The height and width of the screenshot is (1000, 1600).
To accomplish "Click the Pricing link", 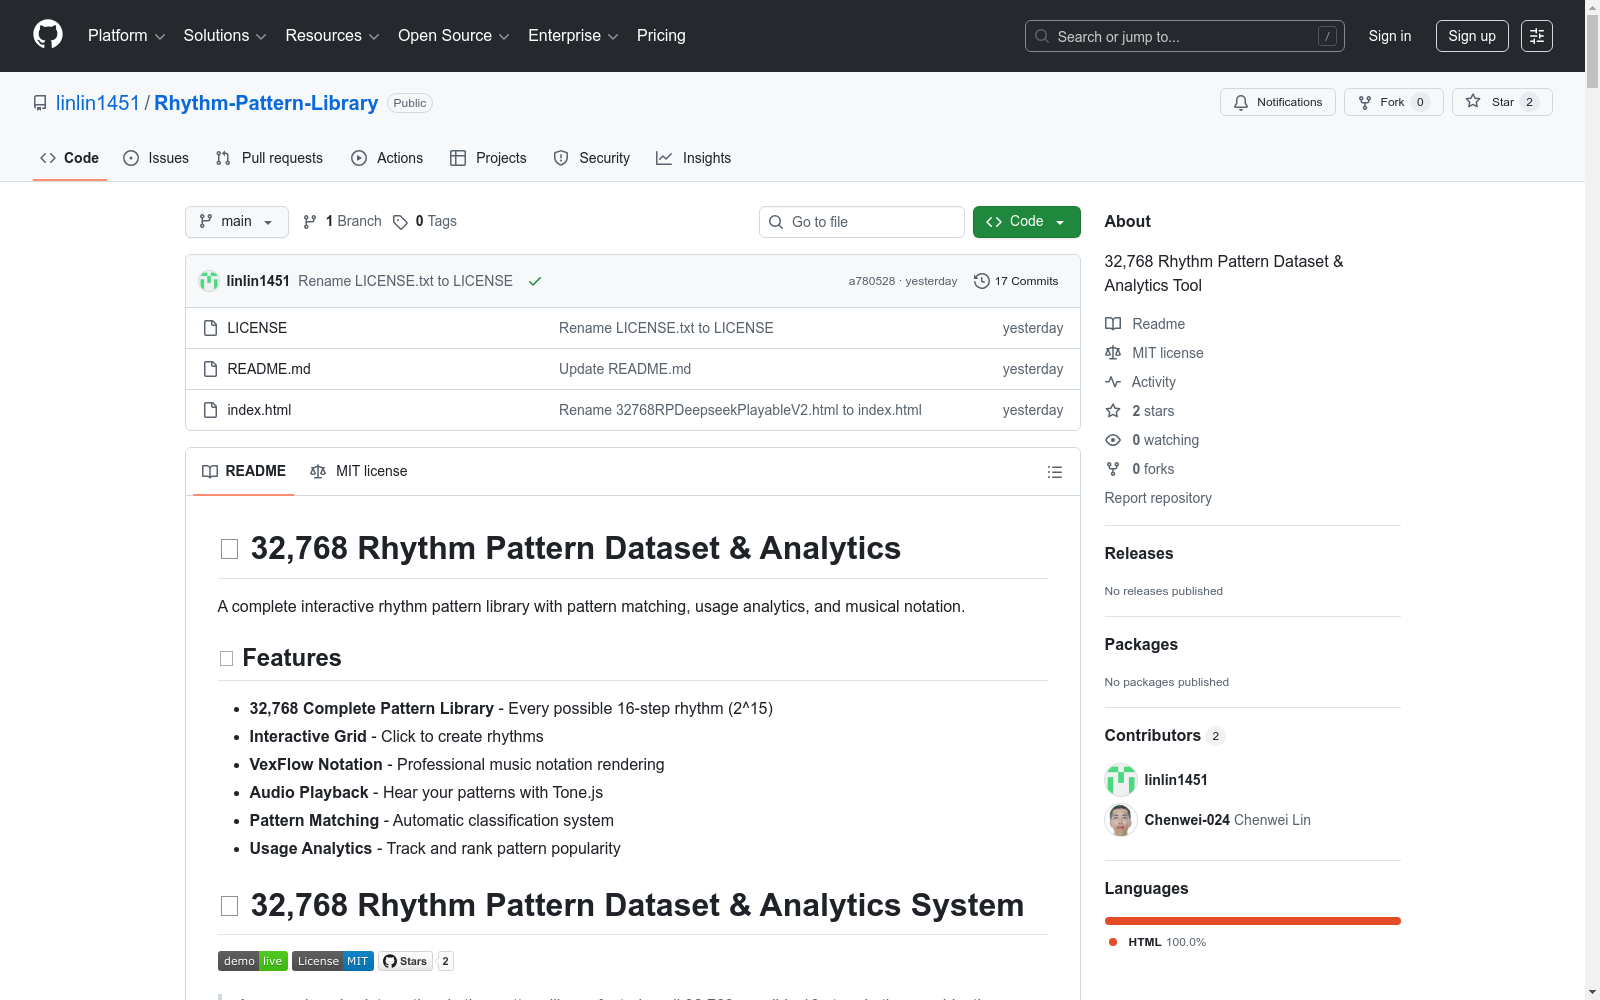I will tap(661, 36).
